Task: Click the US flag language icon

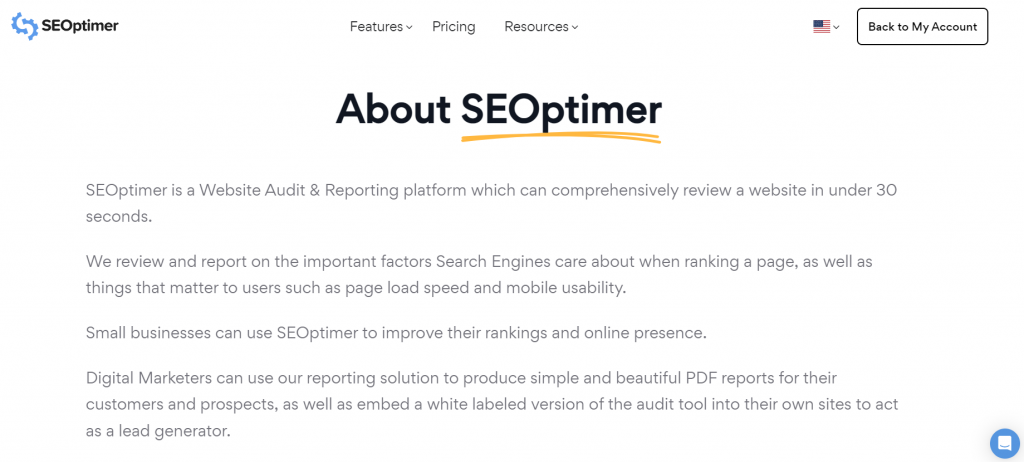Action: 821,27
